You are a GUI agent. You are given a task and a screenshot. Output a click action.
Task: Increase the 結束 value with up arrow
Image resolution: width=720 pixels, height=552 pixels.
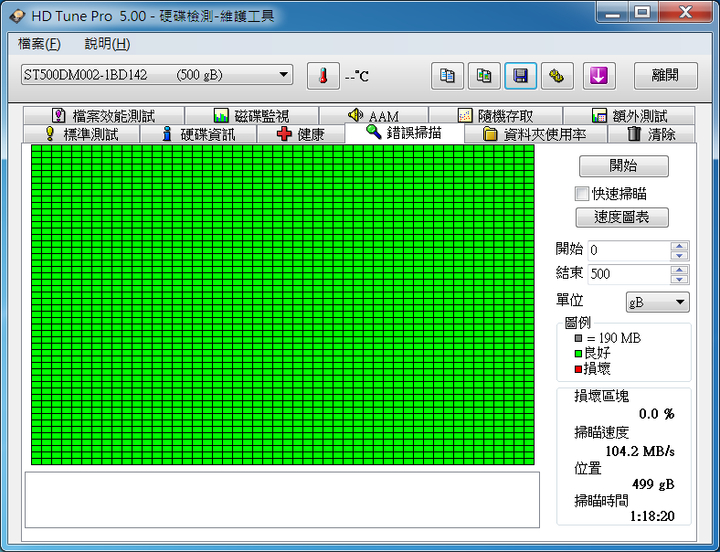pyautogui.click(x=679, y=270)
